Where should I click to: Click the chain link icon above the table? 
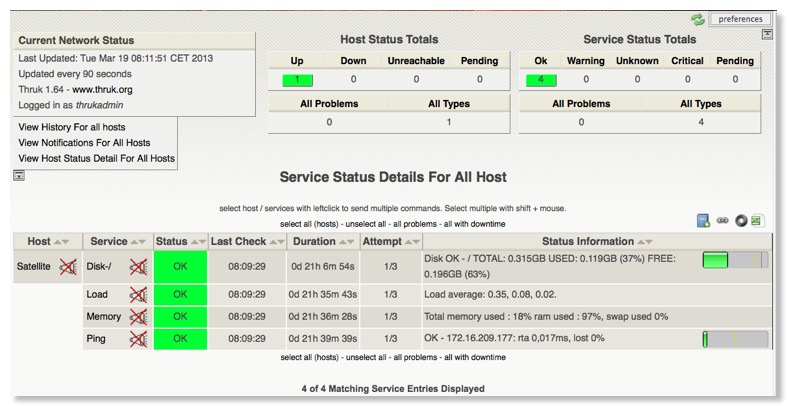click(x=723, y=220)
